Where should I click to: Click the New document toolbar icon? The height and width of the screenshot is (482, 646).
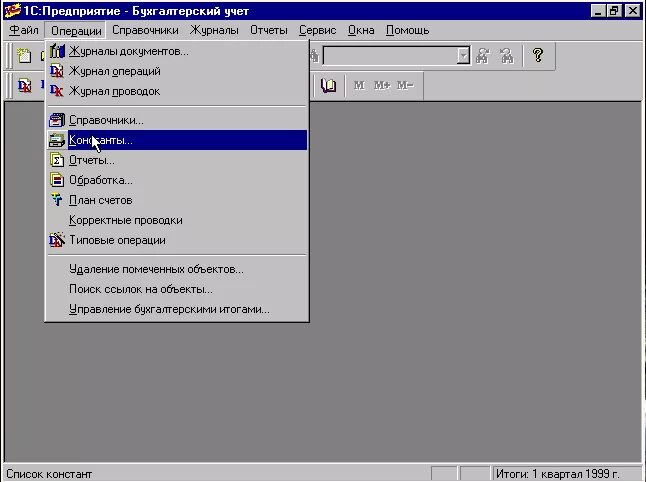[x=24, y=55]
